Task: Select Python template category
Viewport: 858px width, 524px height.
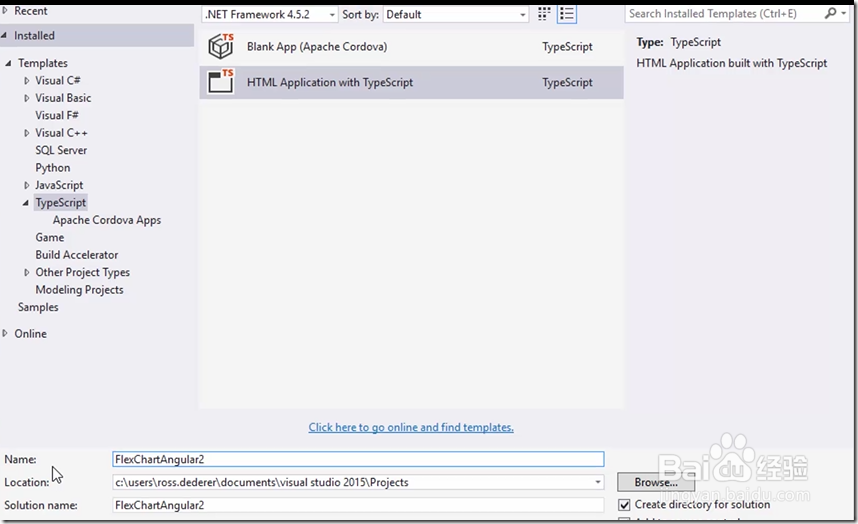Action: pos(53,168)
